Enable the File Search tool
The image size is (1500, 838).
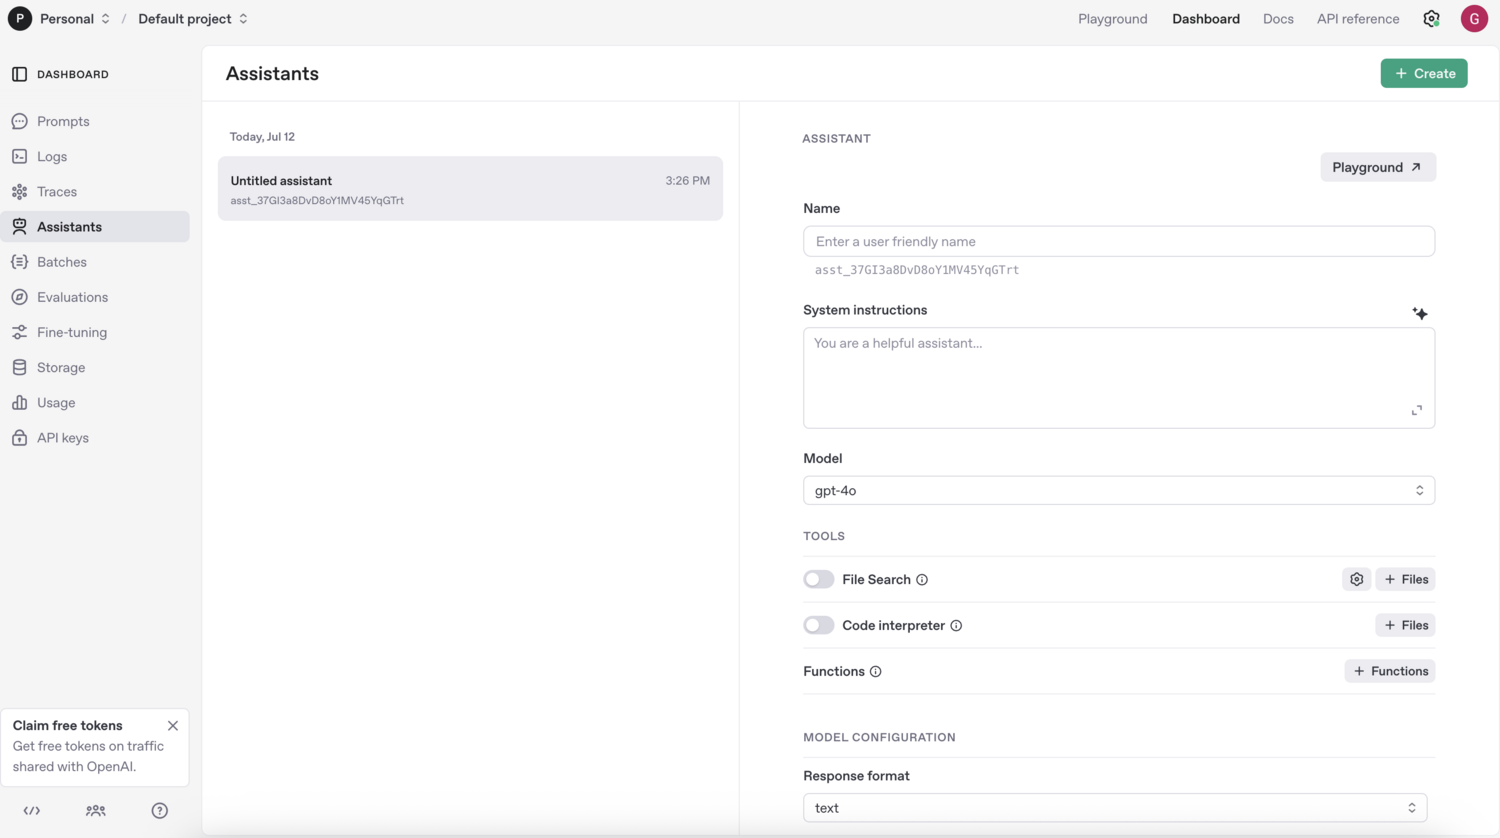[818, 579]
